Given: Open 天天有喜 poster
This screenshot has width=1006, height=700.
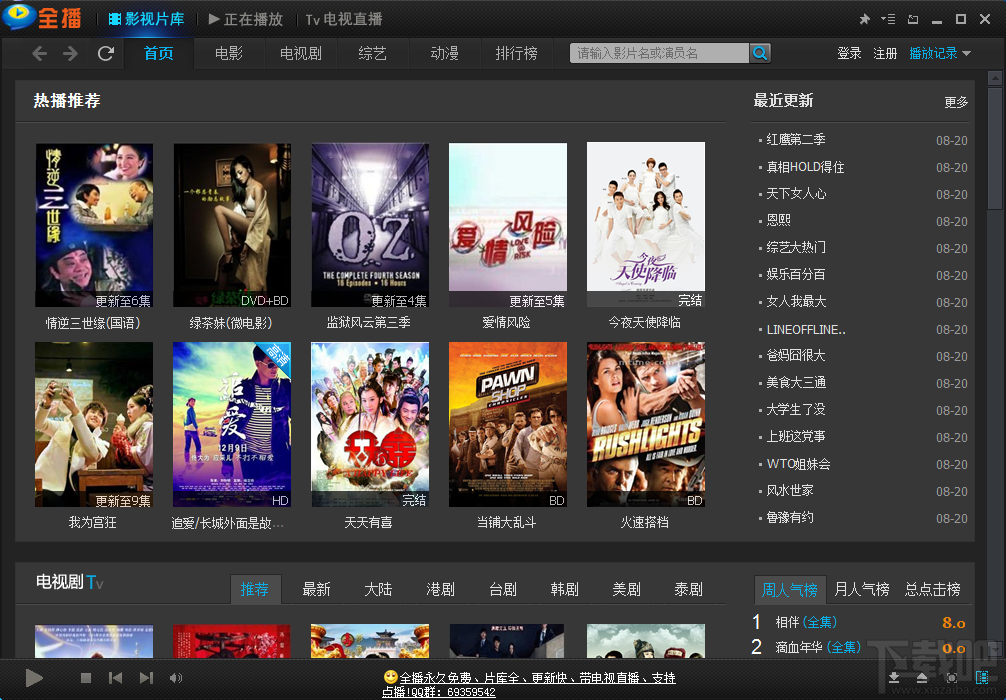Looking at the screenshot, I should [x=370, y=425].
